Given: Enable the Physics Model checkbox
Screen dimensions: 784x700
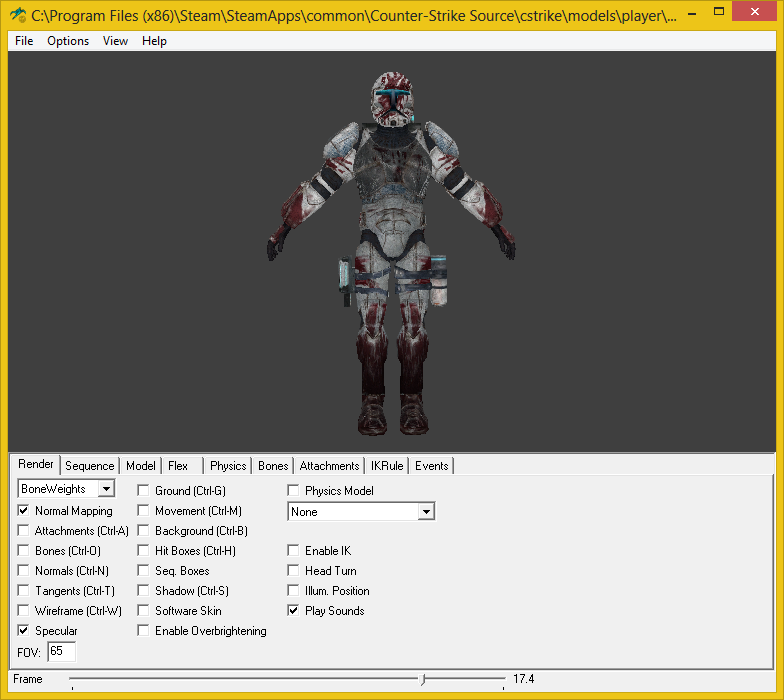Looking at the screenshot, I should point(293,490).
